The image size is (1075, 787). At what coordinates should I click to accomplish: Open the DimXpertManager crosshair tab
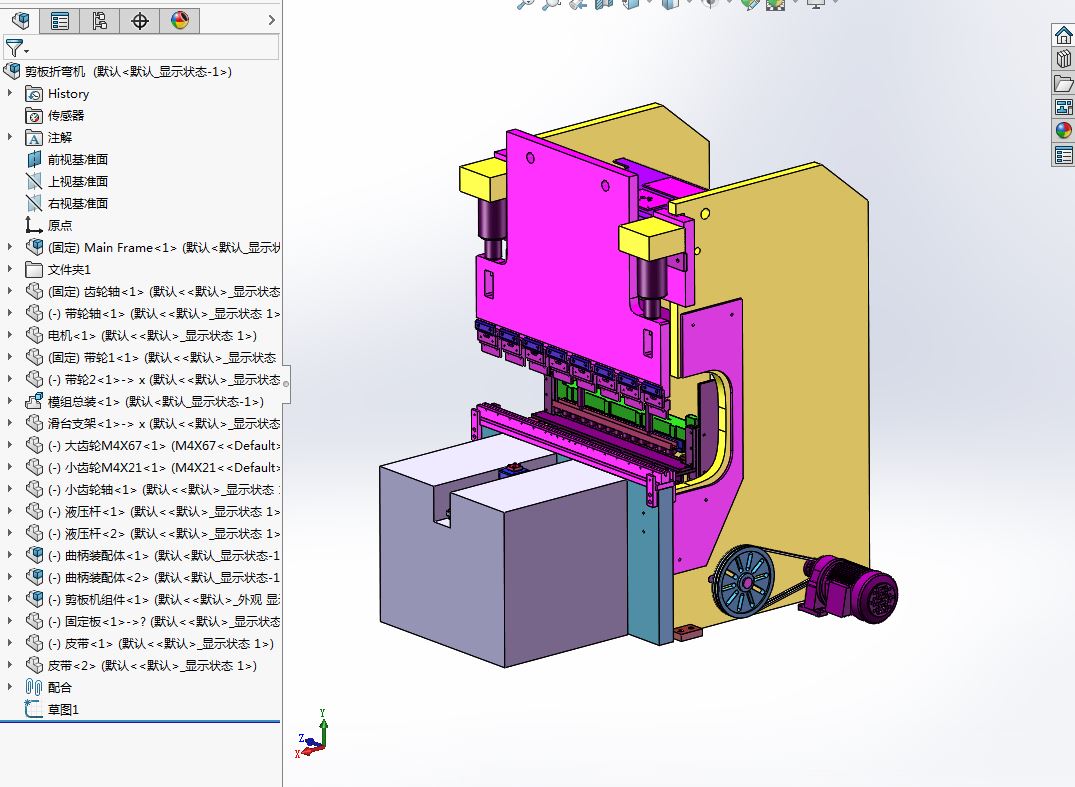(140, 21)
